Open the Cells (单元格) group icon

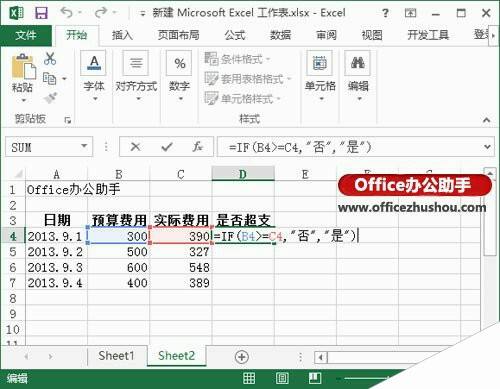[x=319, y=63]
